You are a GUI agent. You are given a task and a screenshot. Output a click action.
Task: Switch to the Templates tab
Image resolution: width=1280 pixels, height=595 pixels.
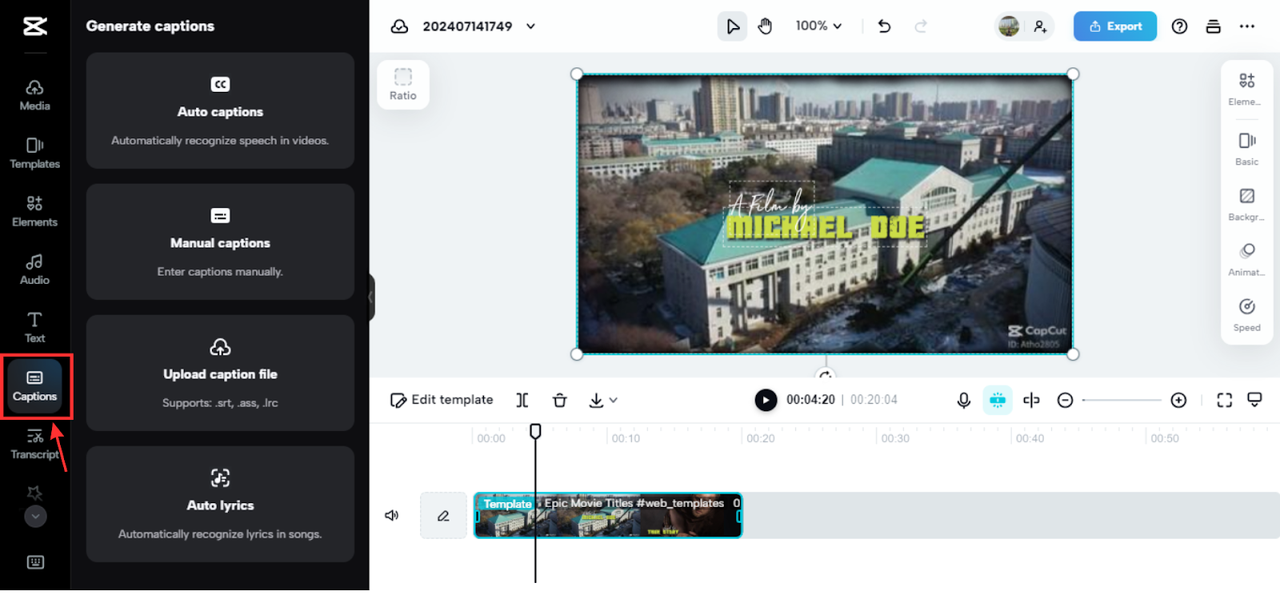[x=35, y=153]
